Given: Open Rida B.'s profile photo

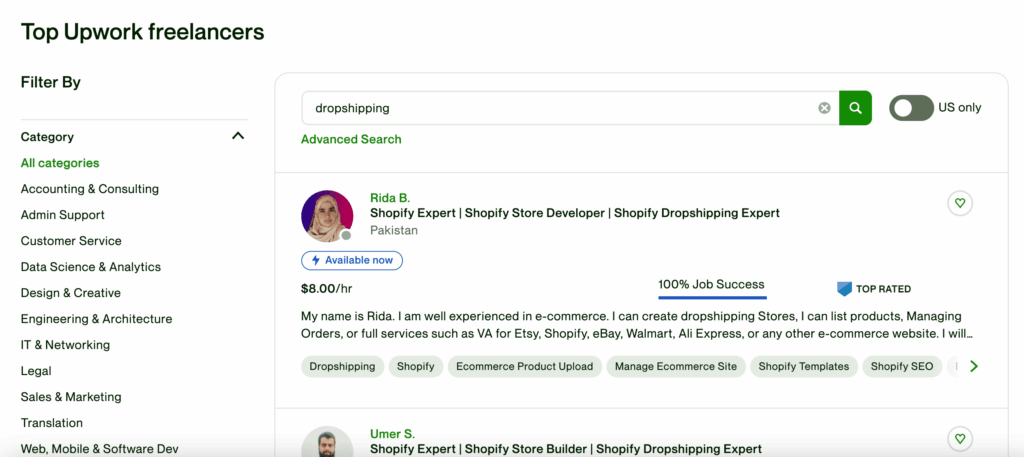Looking at the screenshot, I should point(327,216).
